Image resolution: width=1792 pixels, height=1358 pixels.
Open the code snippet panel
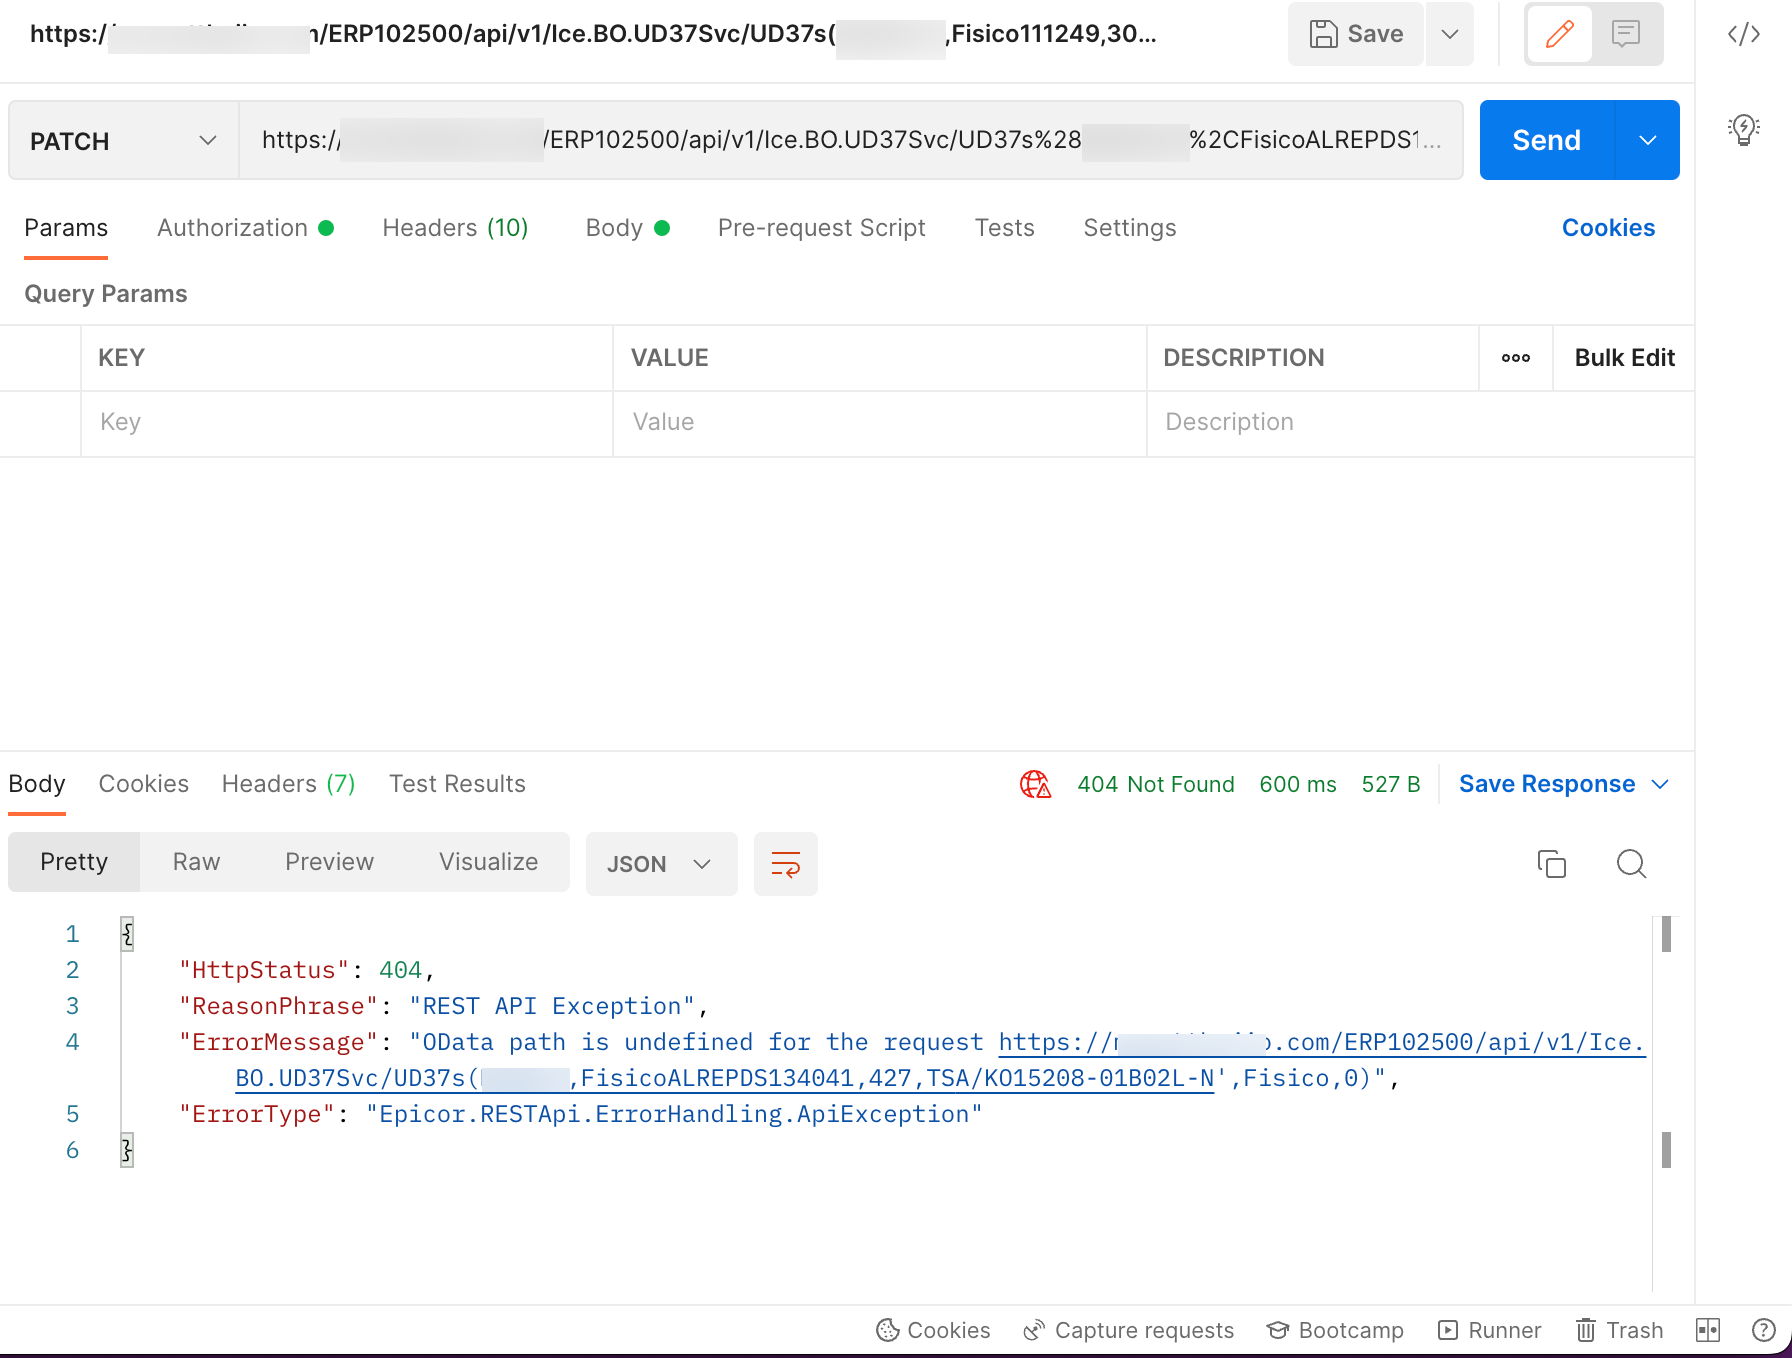1744,33
